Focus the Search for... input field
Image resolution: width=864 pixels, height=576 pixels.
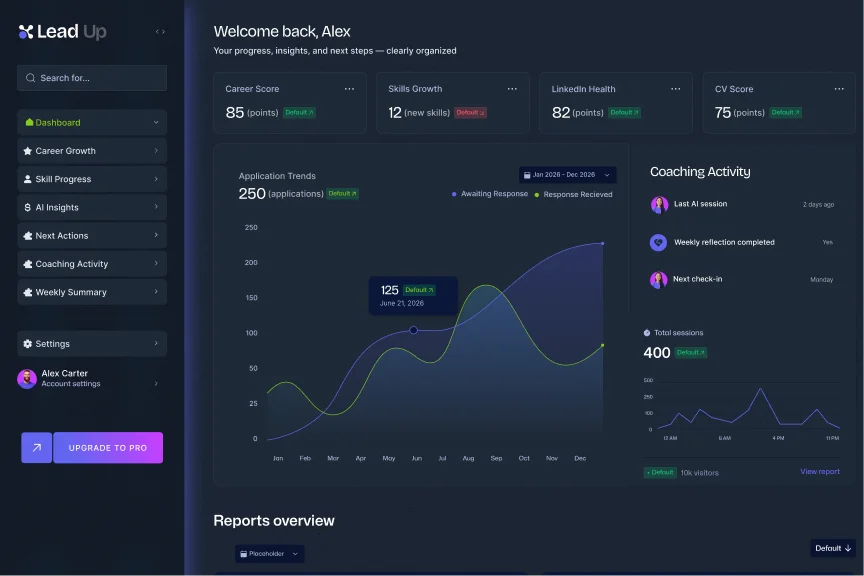92,78
